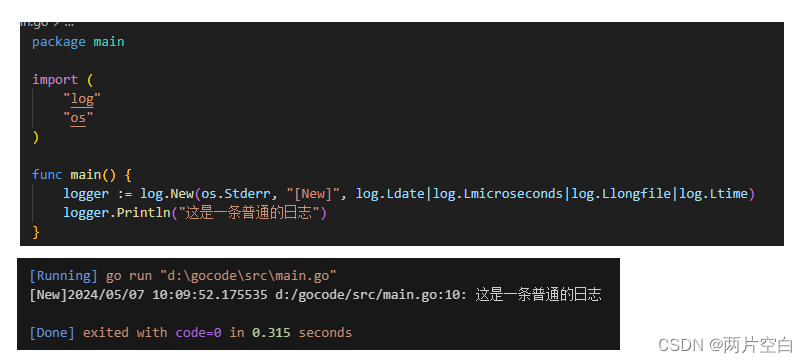Click the log.Llongfile flag
The image size is (807, 363).
coord(621,194)
